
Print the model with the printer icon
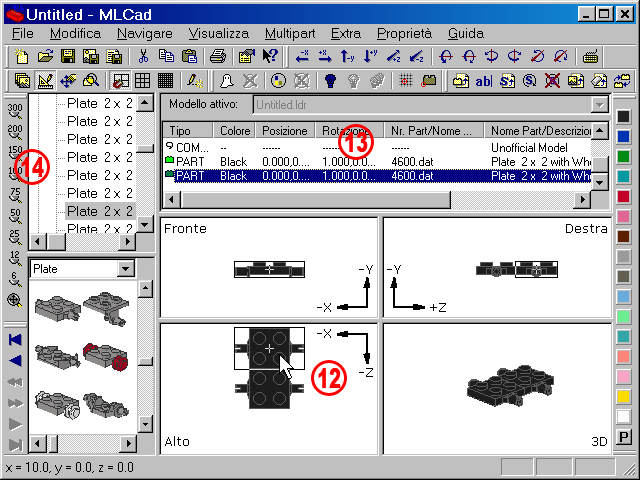coord(218,56)
